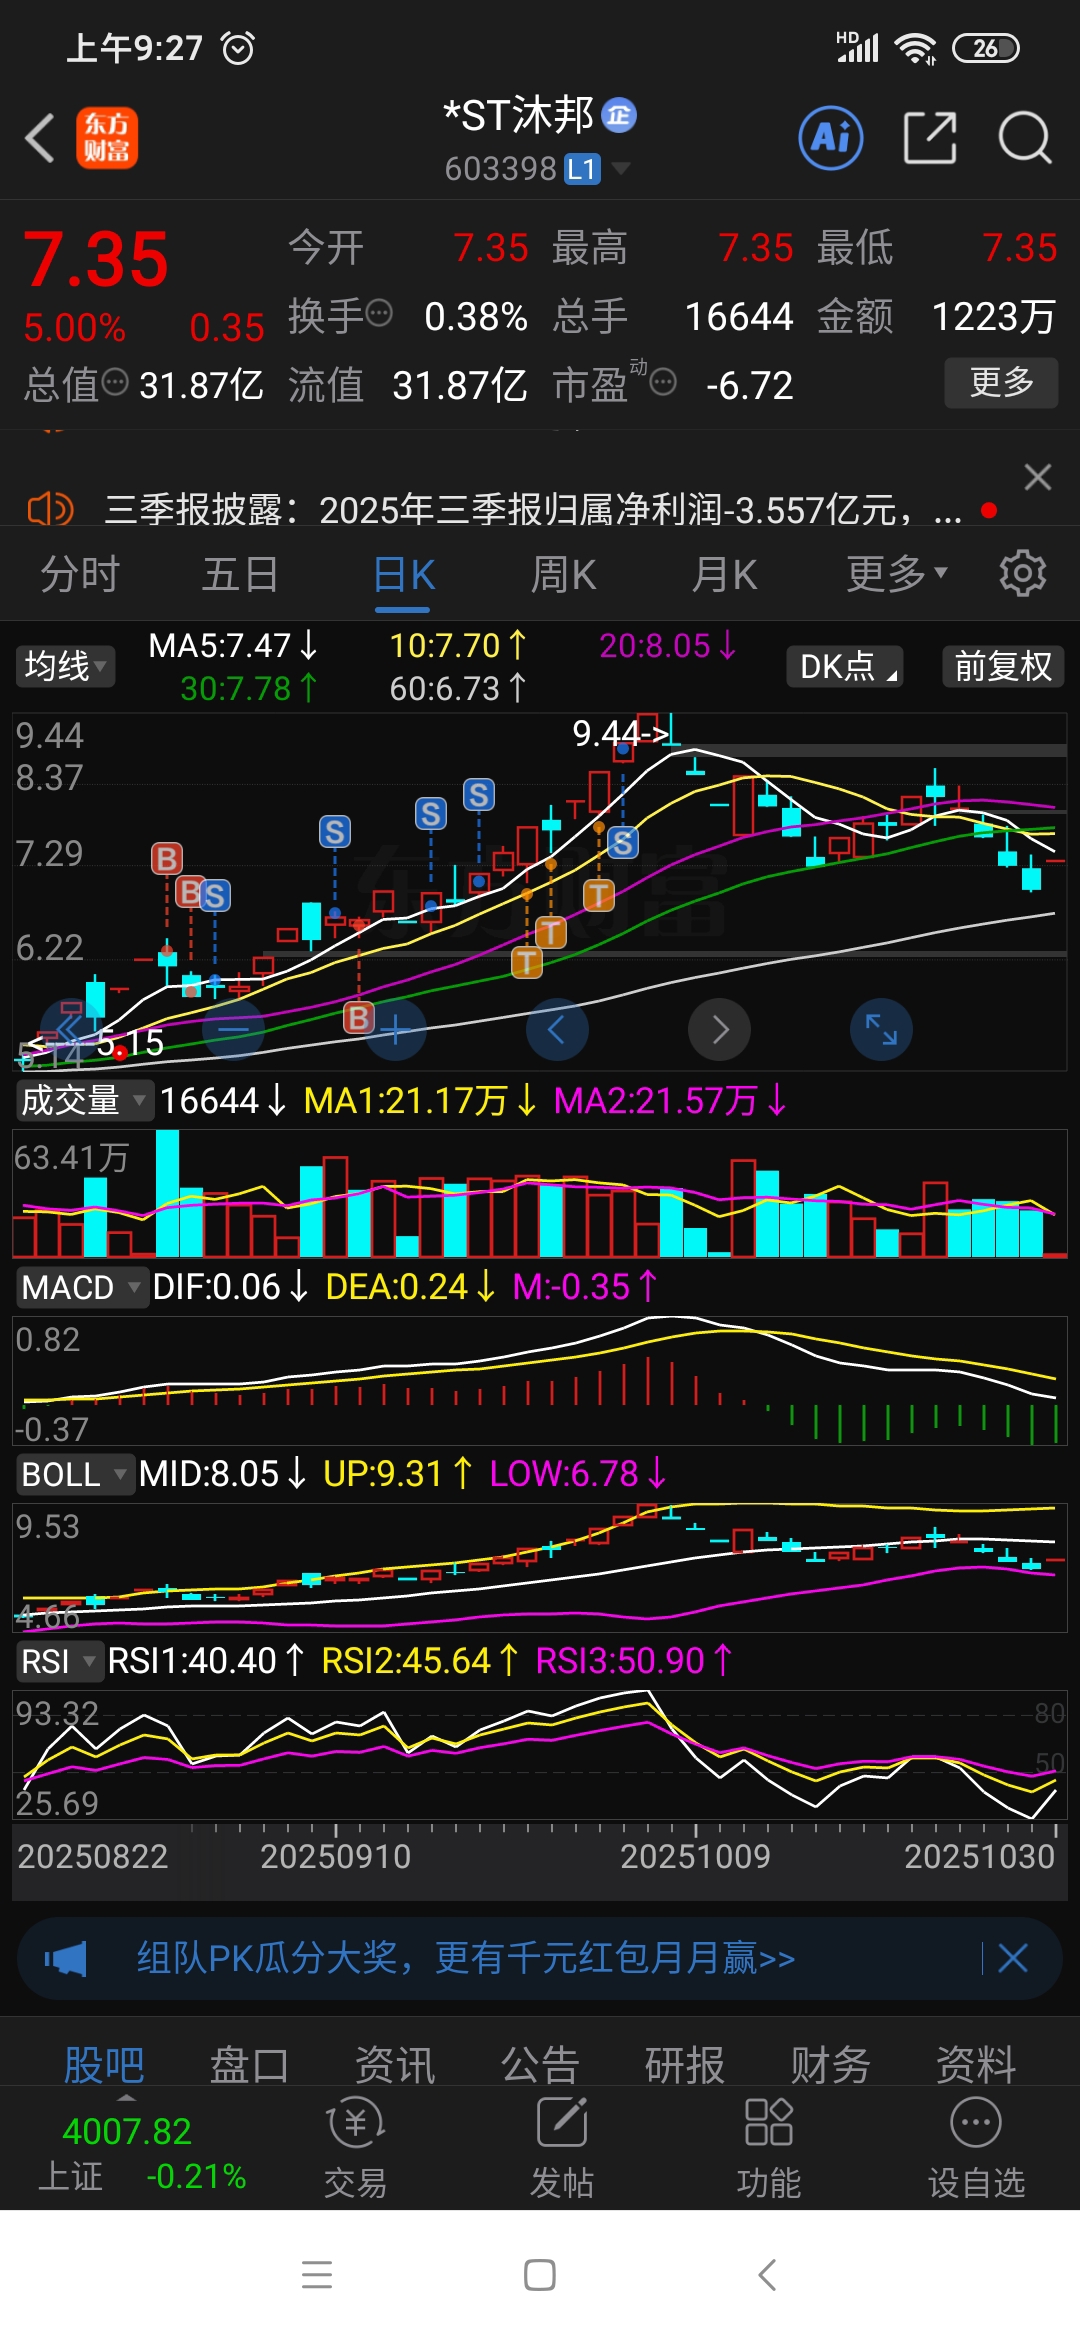This screenshot has height=2340, width=1080.
Task: Move chart left with the blue arrow button
Action: [557, 1029]
